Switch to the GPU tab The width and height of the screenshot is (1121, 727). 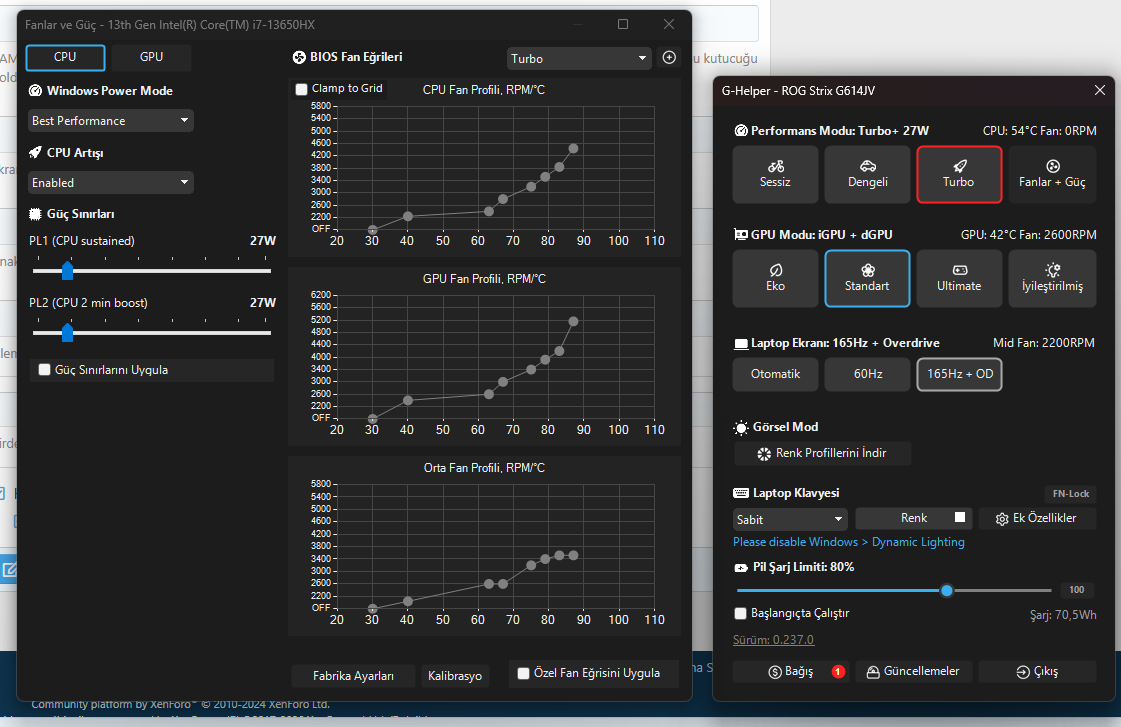click(x=152, y=57)
